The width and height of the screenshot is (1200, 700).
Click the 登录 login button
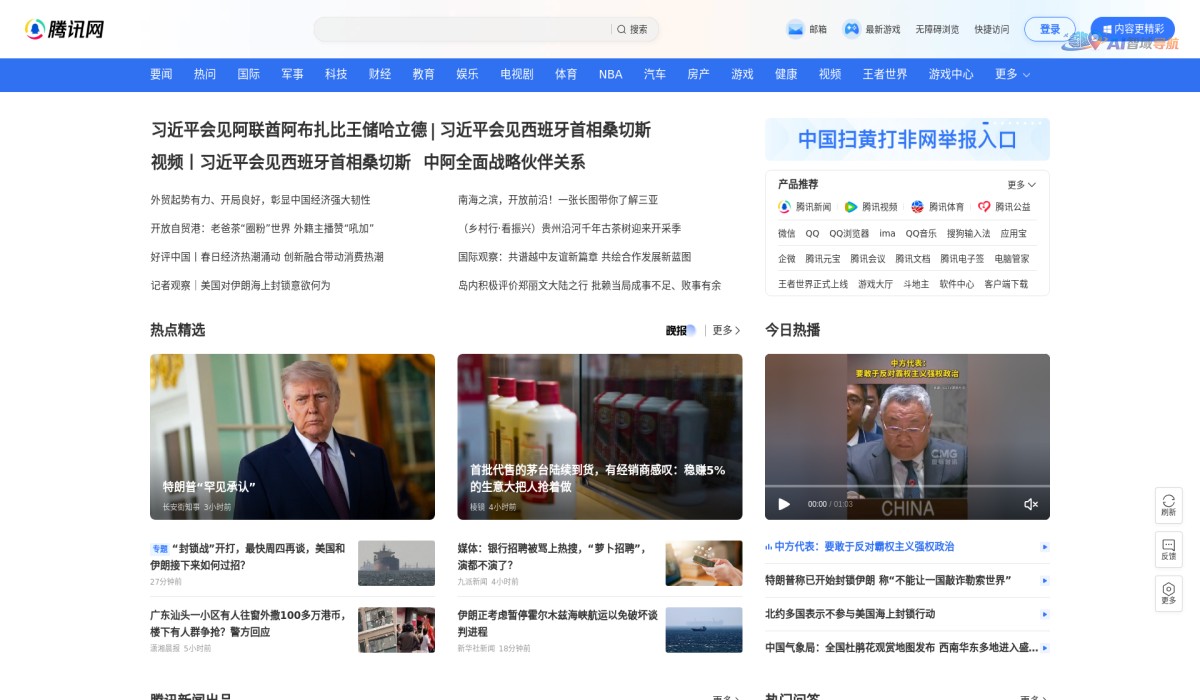[1049, 28]
